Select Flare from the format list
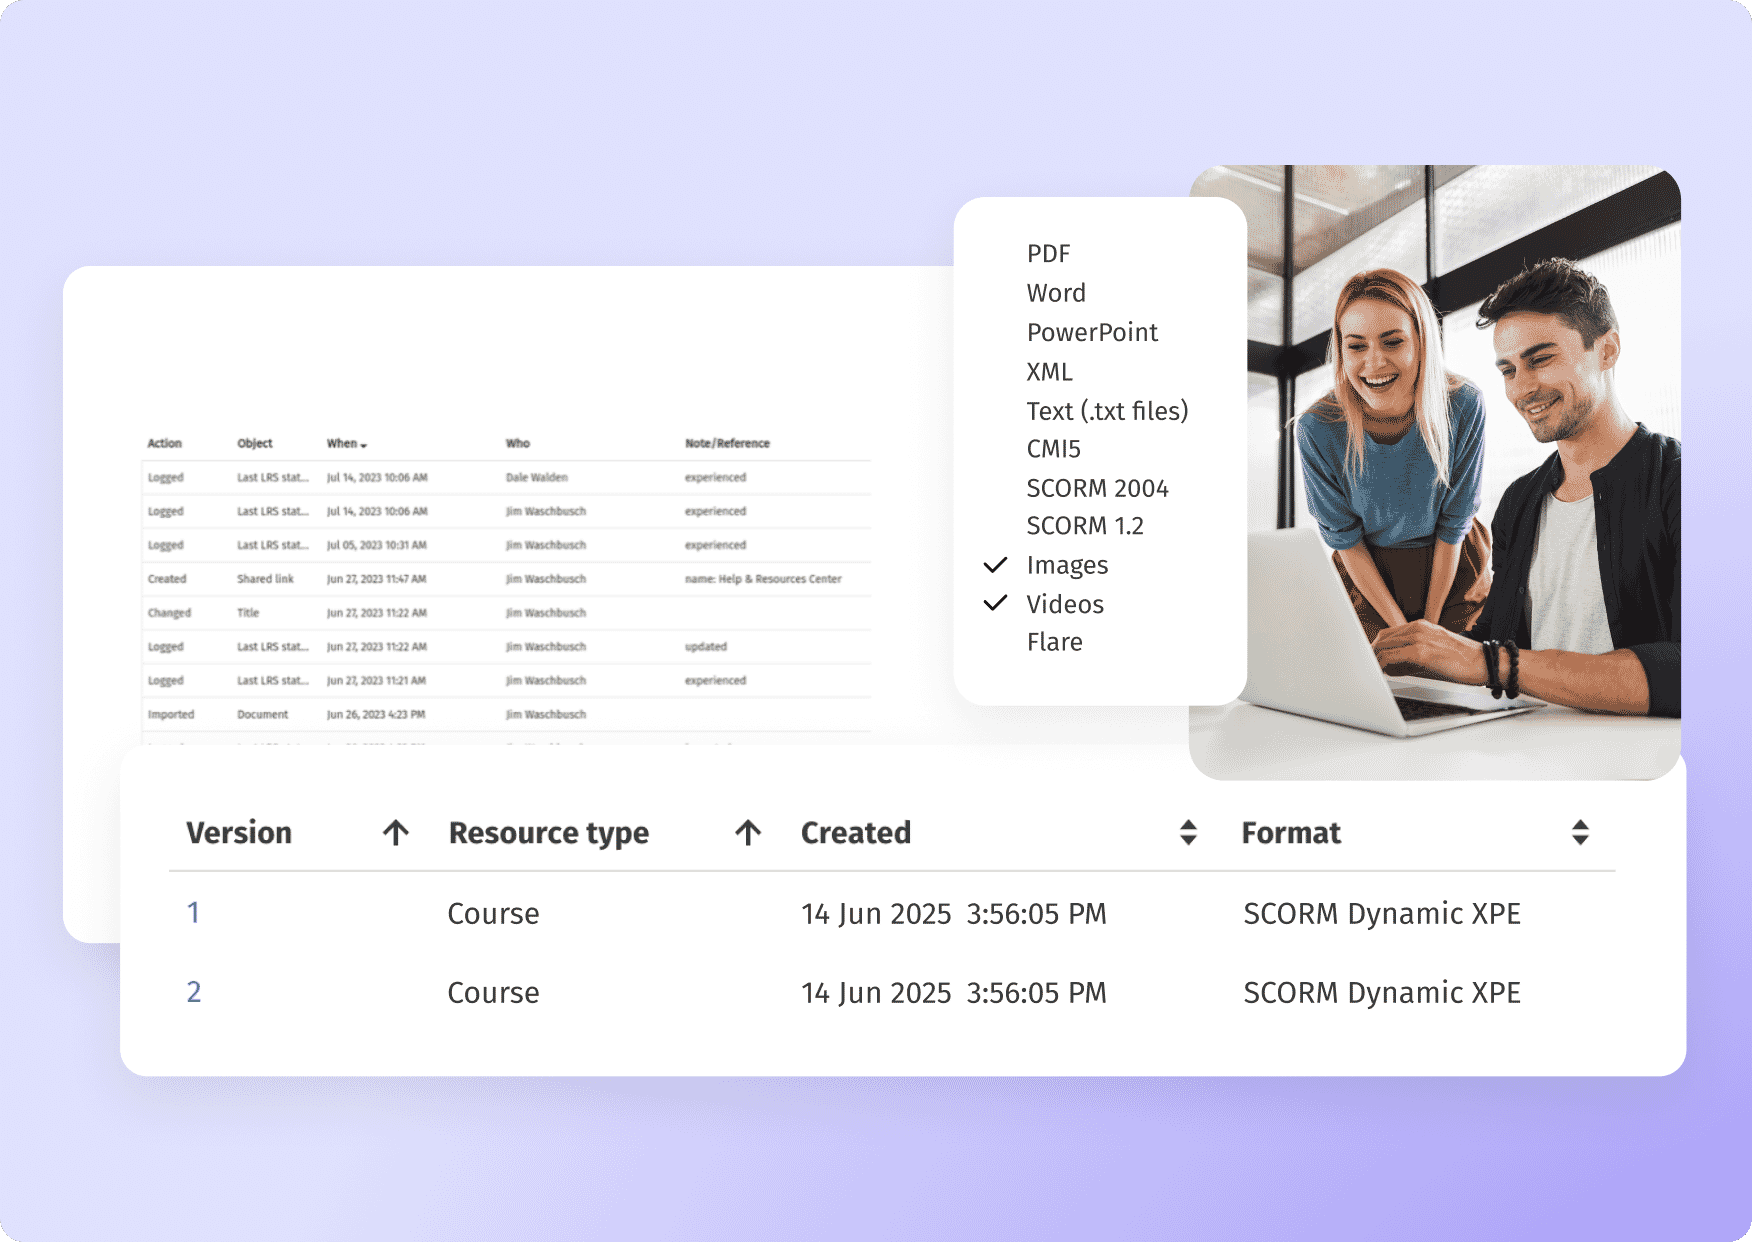The height and width of the screenshot is (1242, 1752). coord(1054,643)
